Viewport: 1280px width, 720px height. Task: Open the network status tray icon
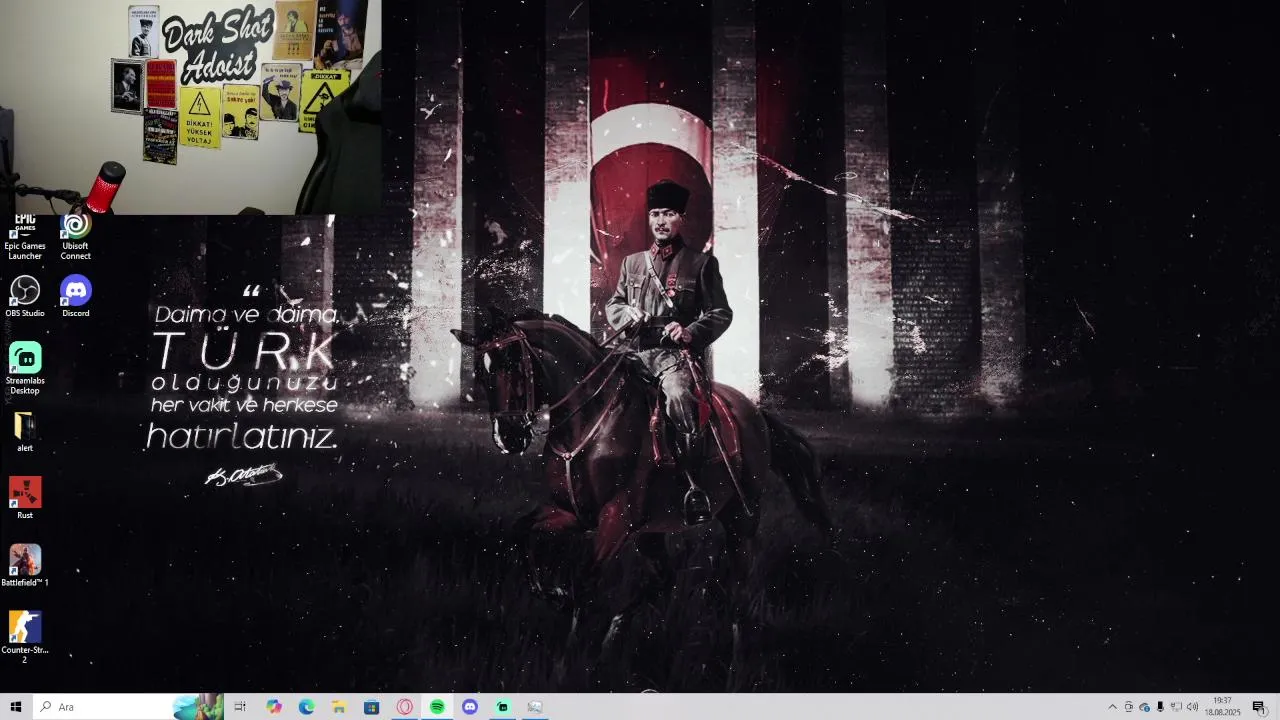click(1176, 707)
